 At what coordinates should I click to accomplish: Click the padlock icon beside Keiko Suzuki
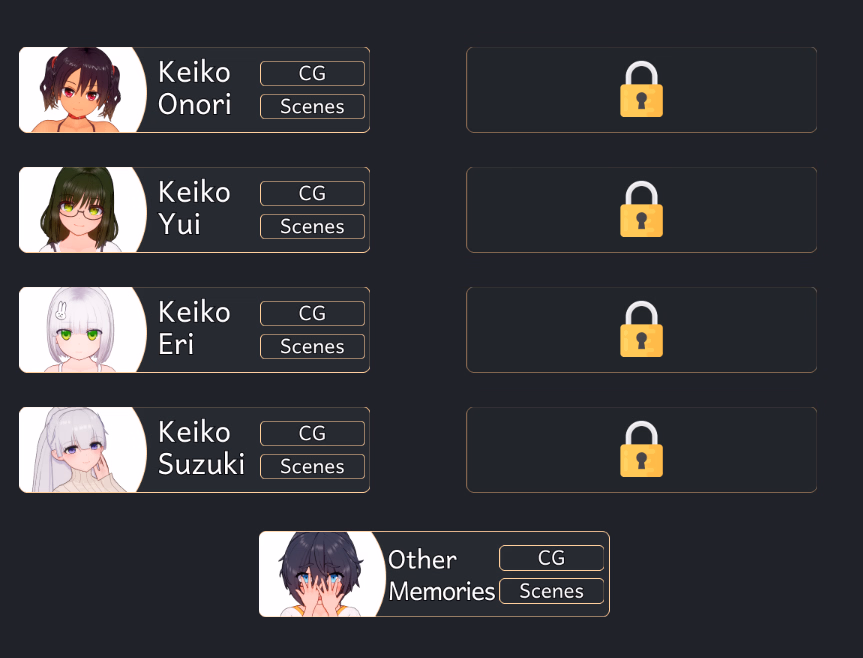tap(641, 449)
